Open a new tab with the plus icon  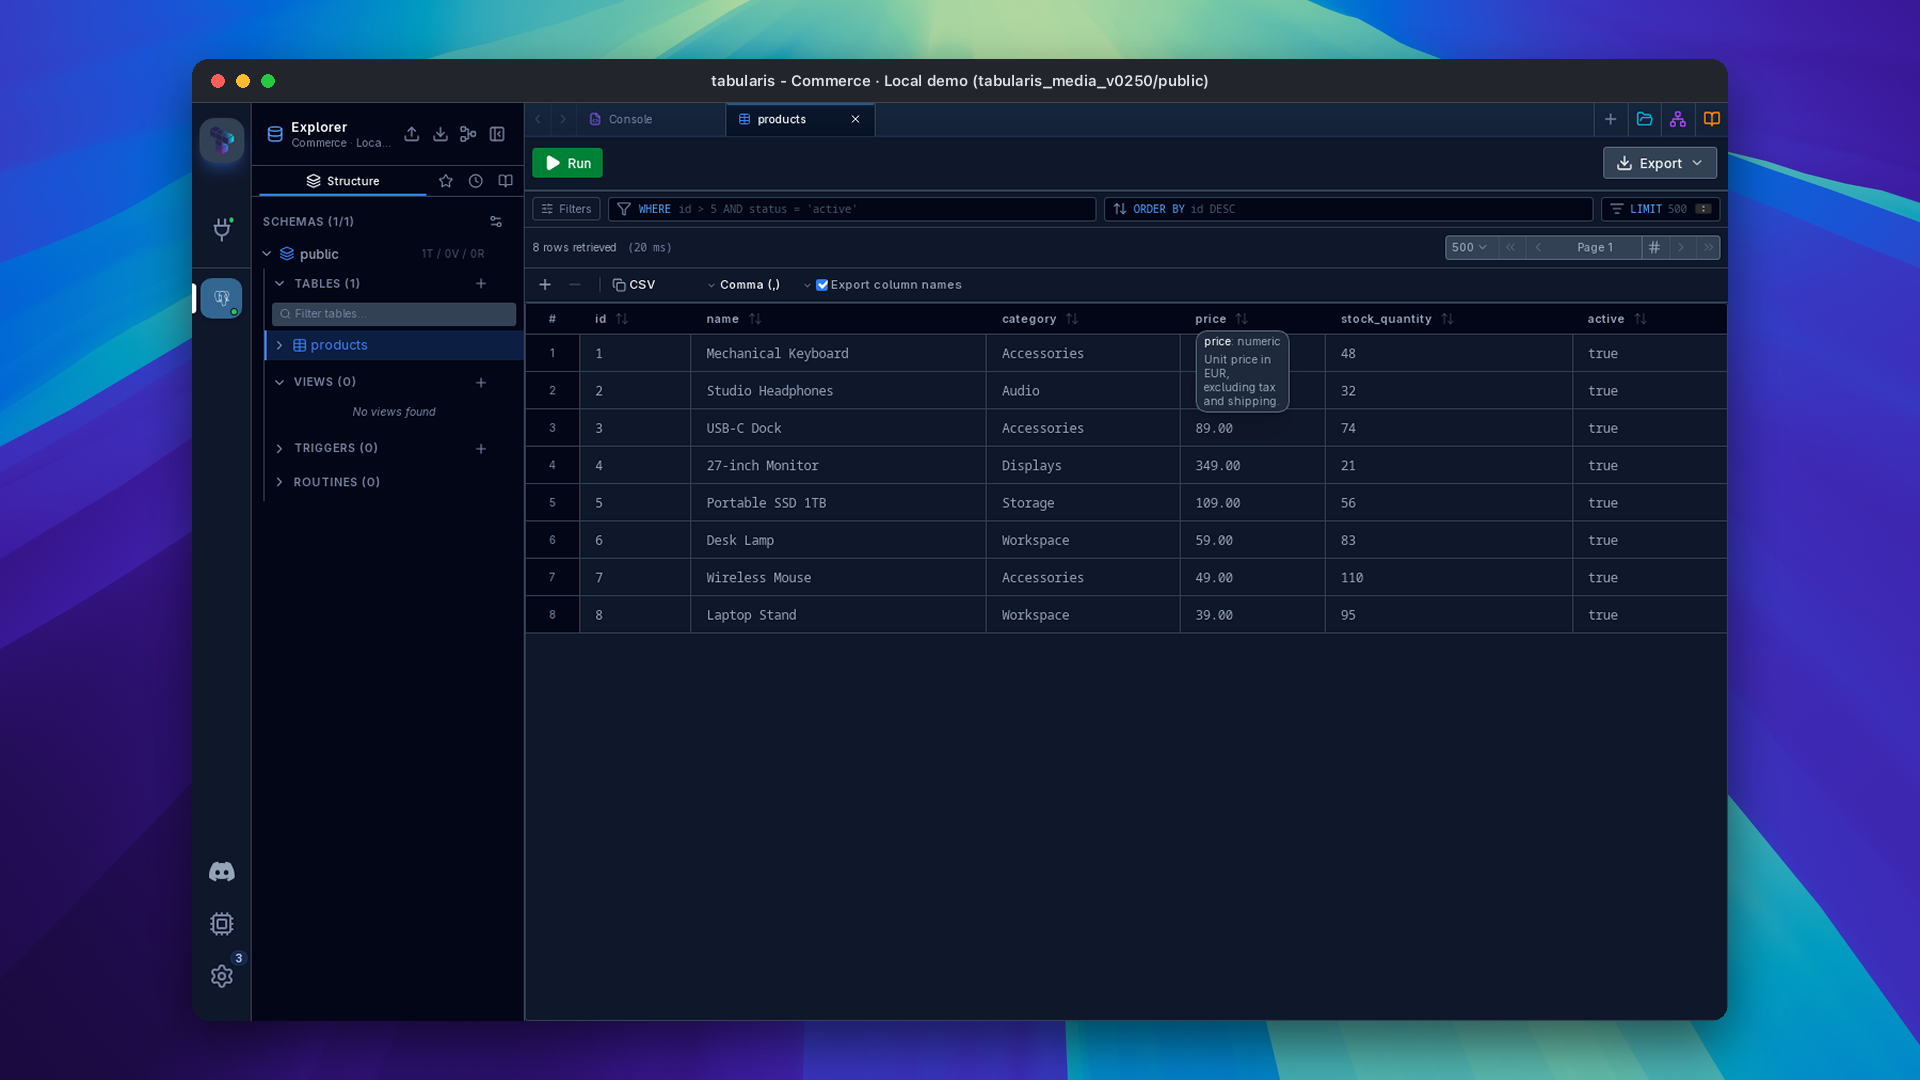1610,119
